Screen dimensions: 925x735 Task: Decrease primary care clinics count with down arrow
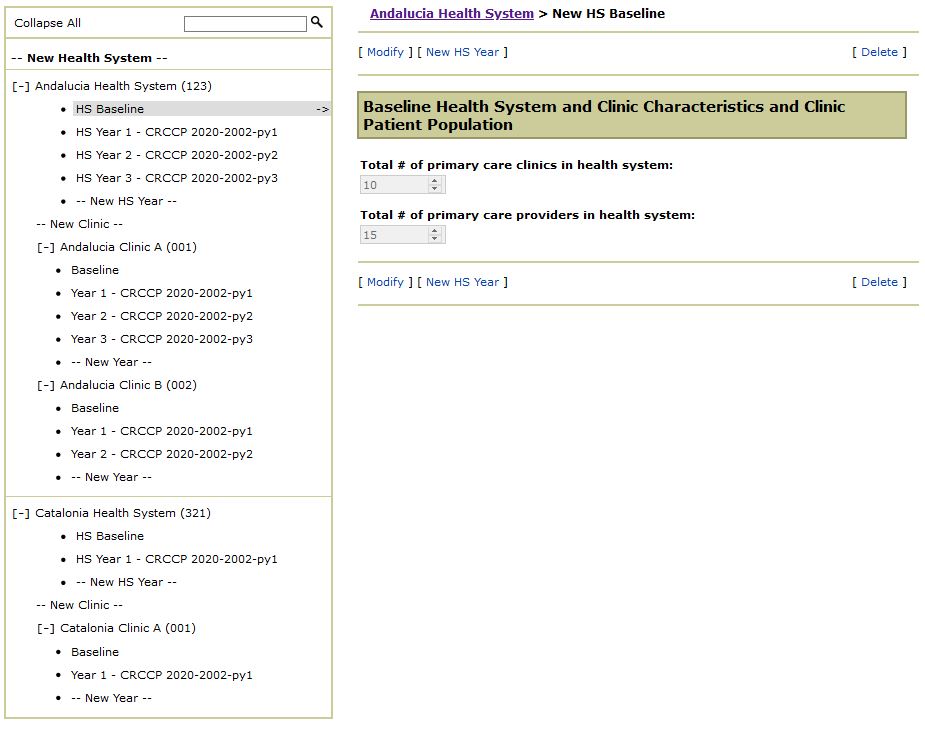435,189
